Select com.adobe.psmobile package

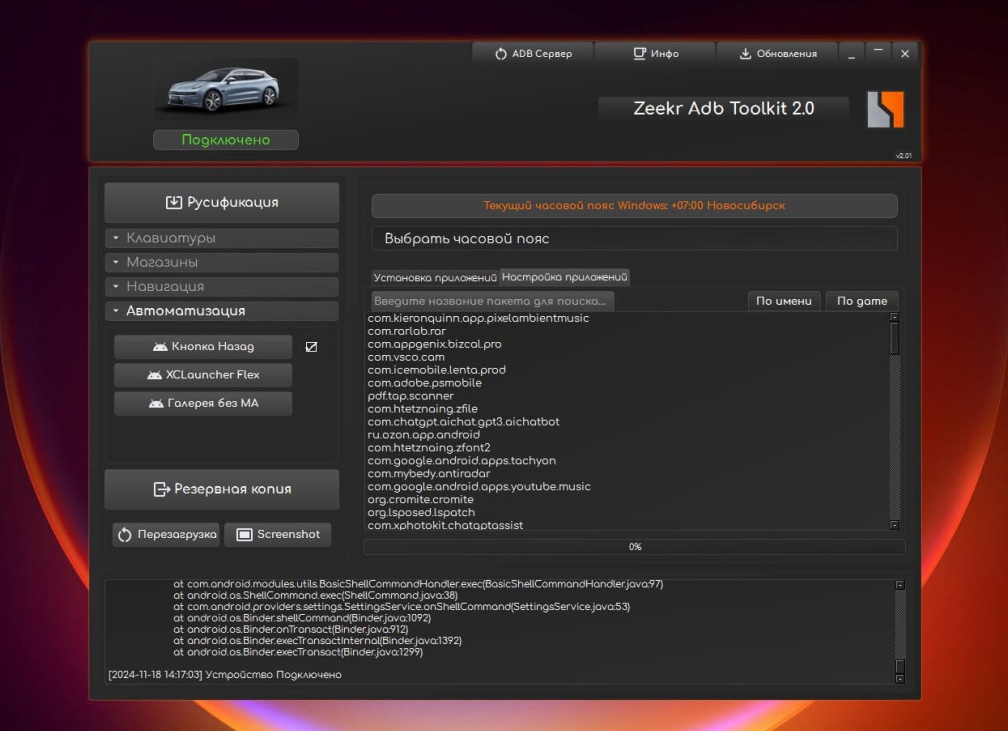click(x=424, y=383)
